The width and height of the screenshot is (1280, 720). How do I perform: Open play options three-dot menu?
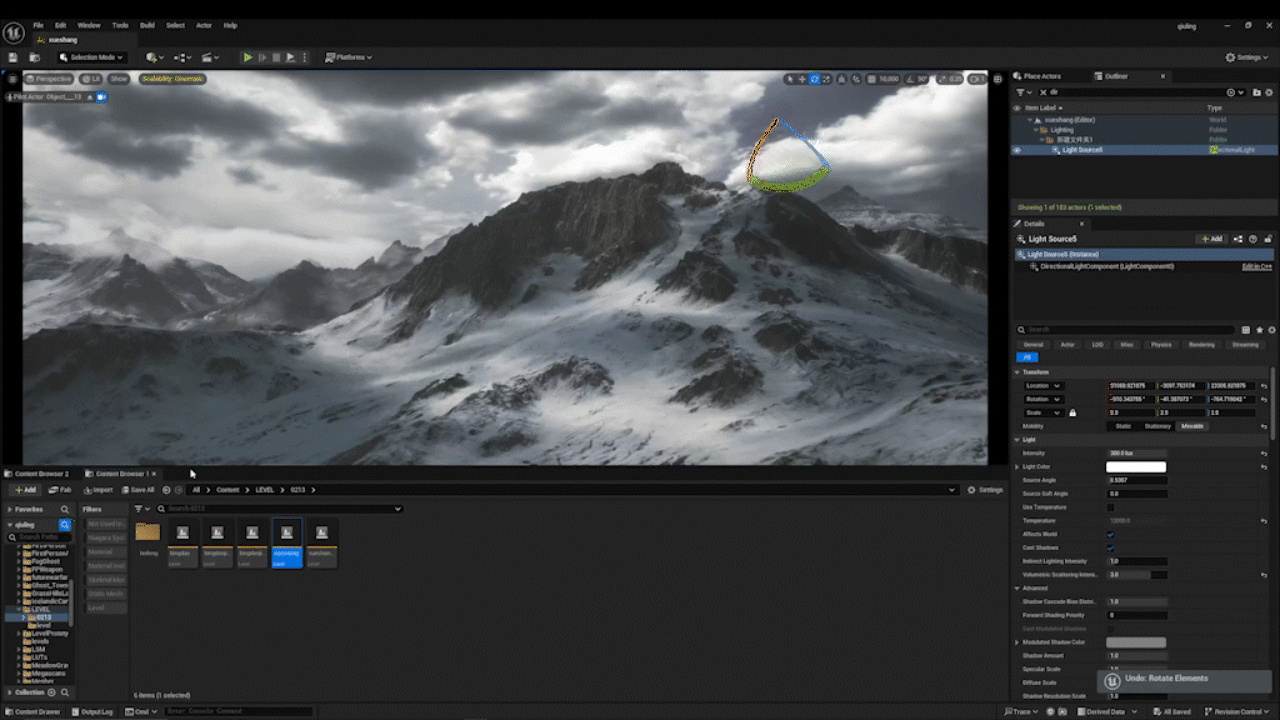304,57
